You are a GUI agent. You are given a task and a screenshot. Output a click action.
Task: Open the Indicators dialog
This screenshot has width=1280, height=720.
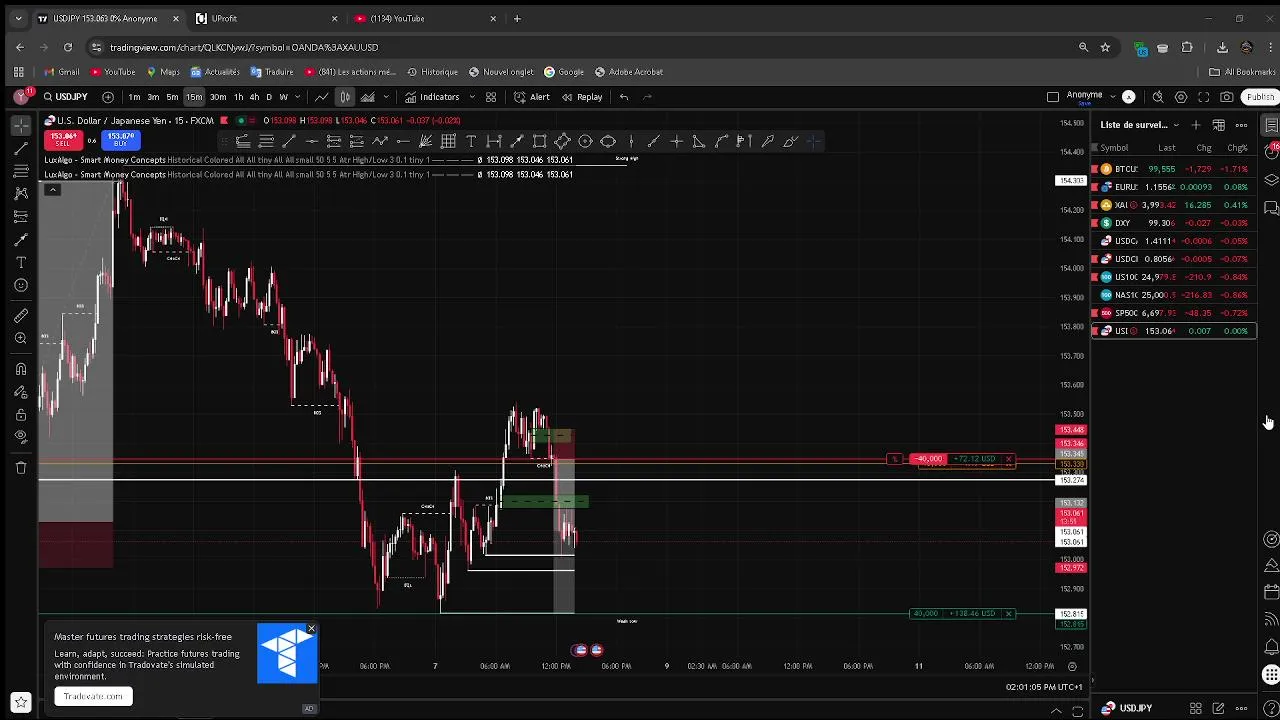[432, 97]
